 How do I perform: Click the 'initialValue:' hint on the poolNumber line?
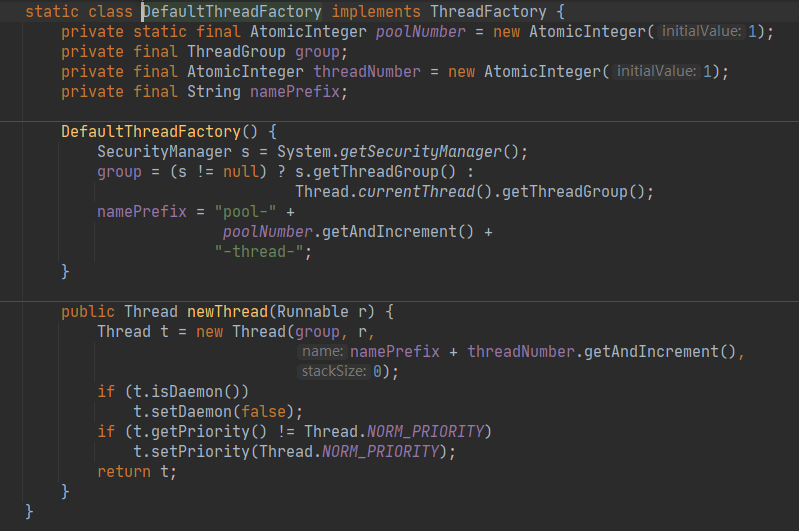click(x=701, y=32)
